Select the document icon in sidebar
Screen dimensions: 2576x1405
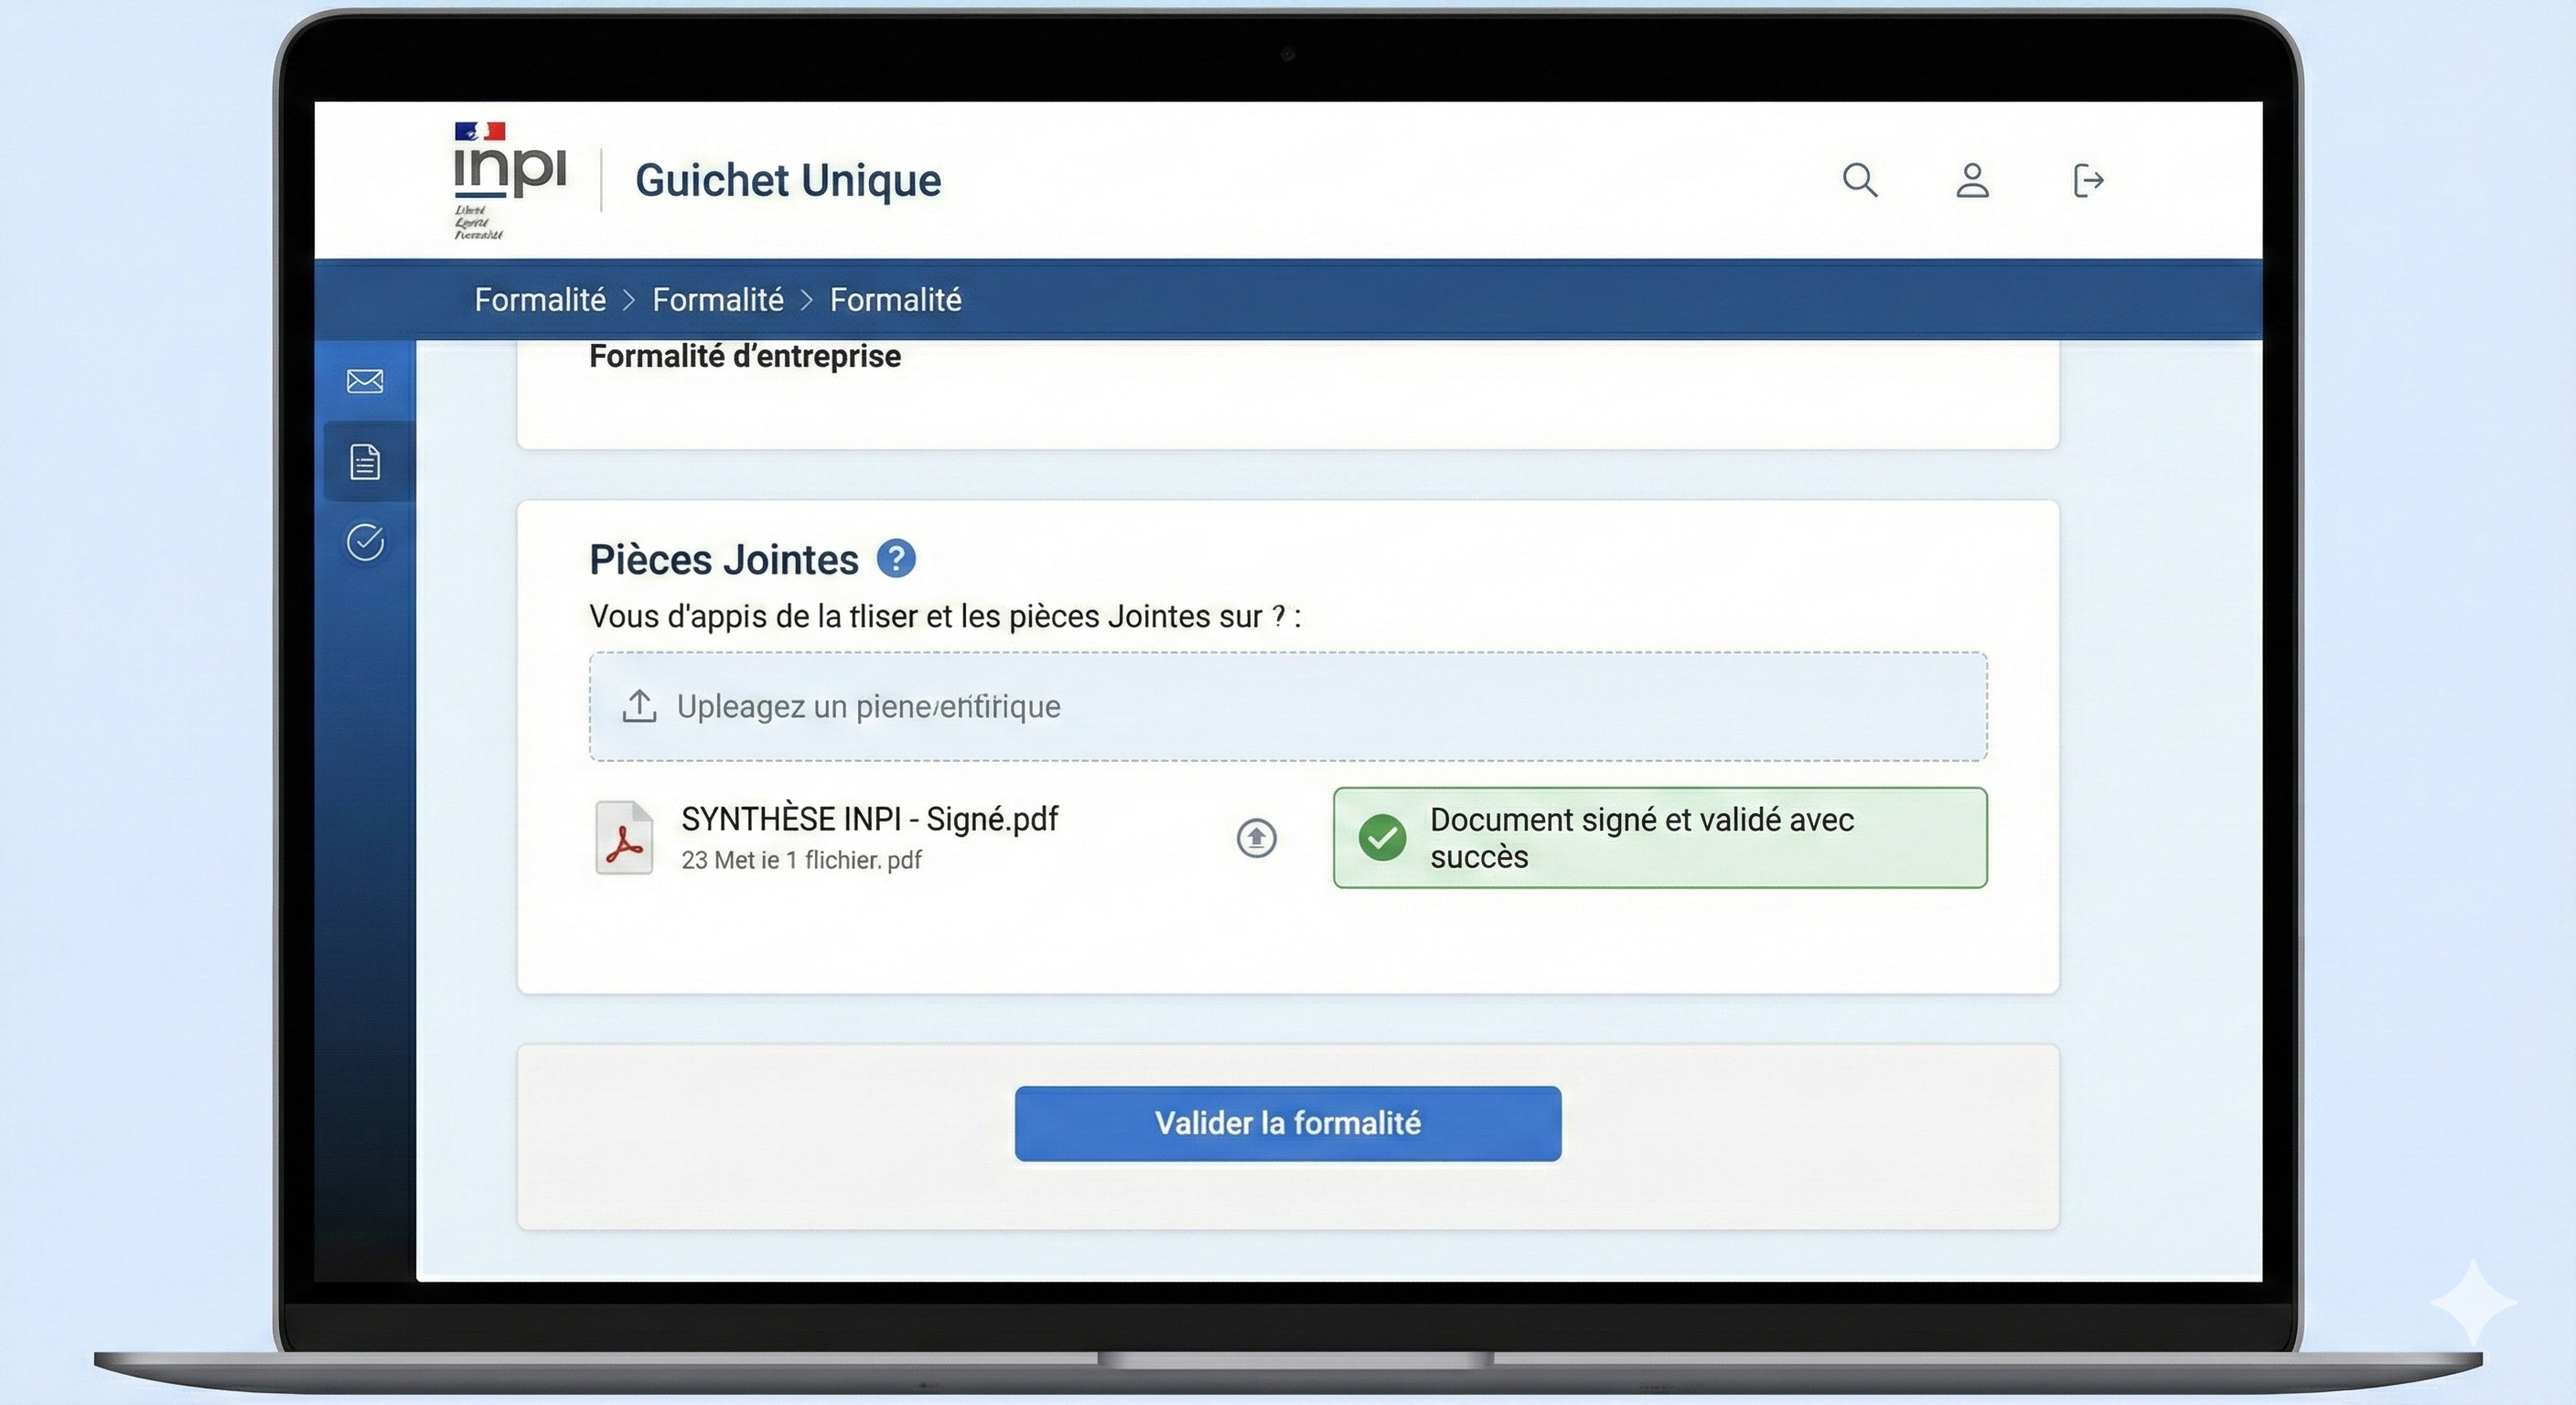[x=365, y=462]
